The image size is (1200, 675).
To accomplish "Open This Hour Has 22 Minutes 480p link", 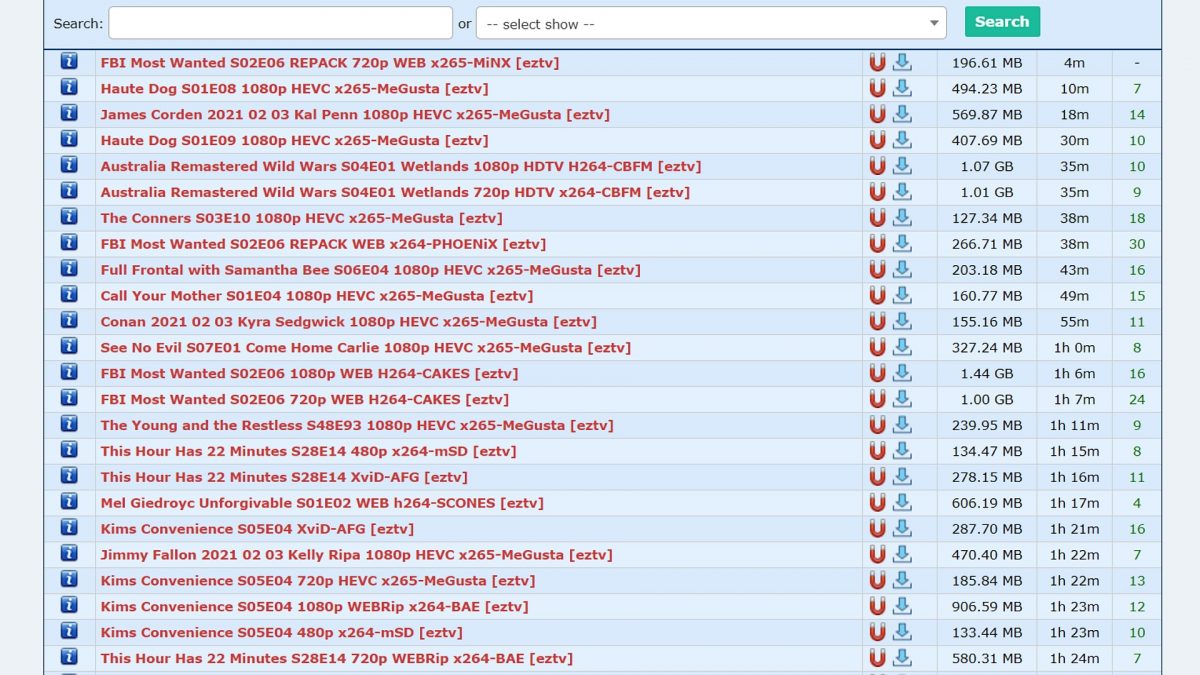I will (x=308, y=451).
